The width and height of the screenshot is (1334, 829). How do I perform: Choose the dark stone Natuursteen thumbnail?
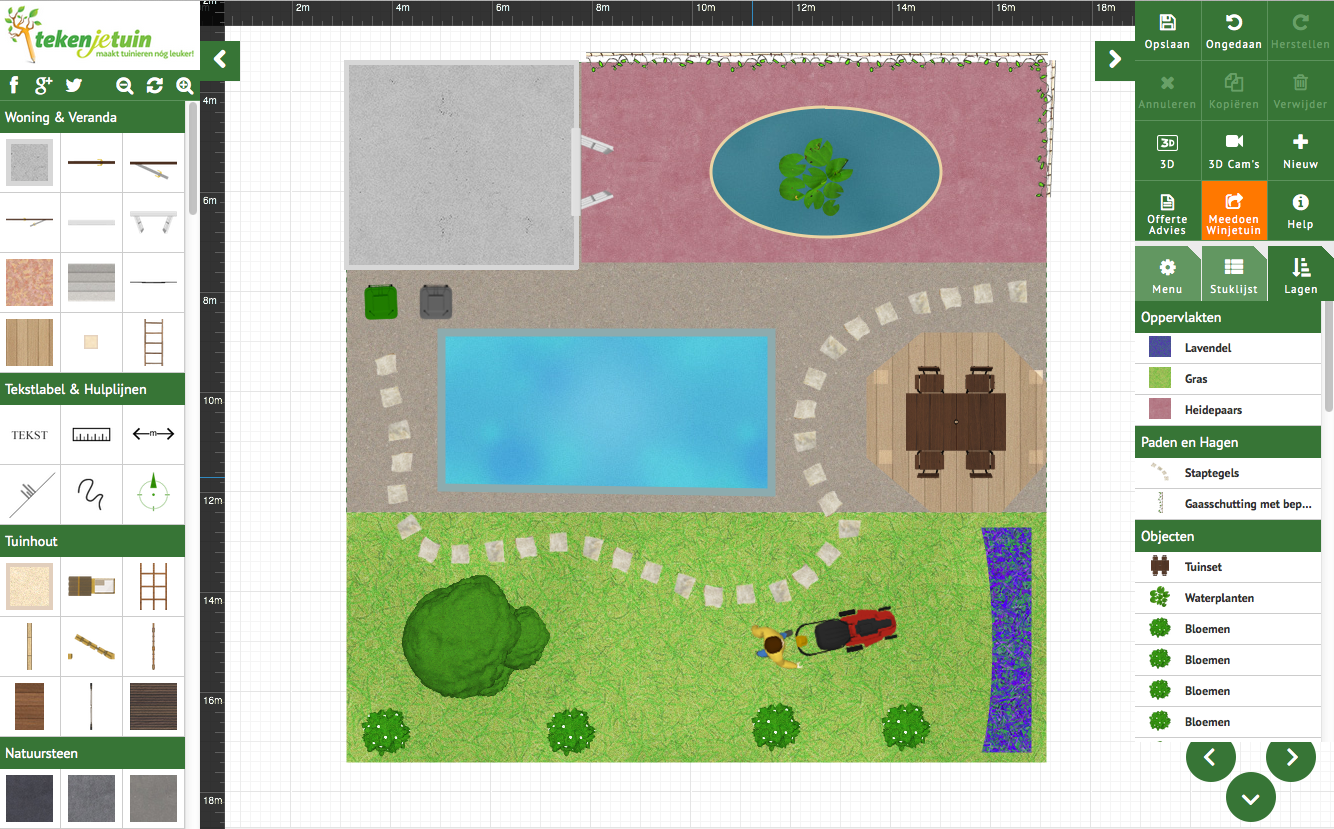[30, 797]
